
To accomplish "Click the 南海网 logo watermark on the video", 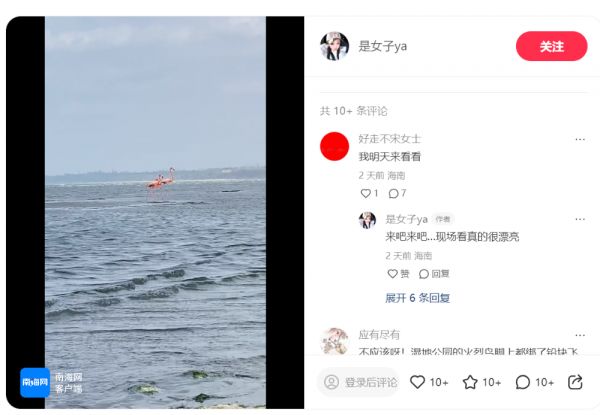I will tap(35, 382).
